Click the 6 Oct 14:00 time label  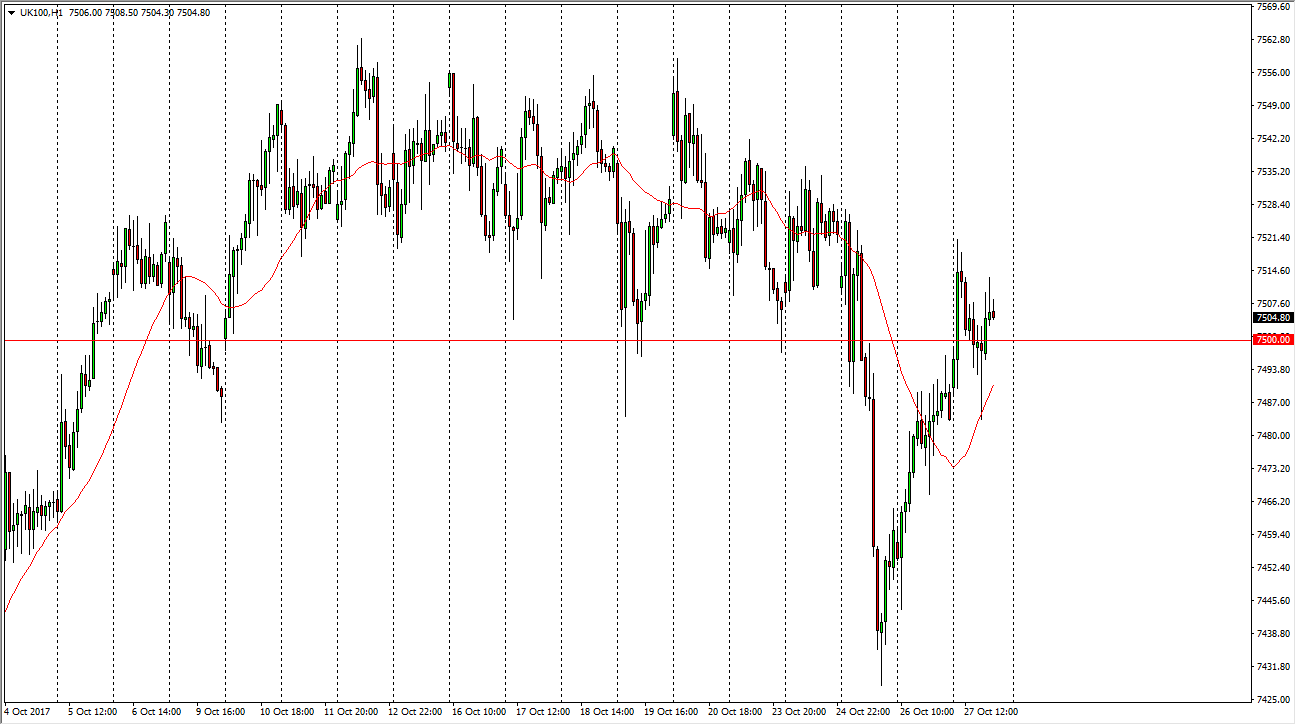tap(156, 712)
